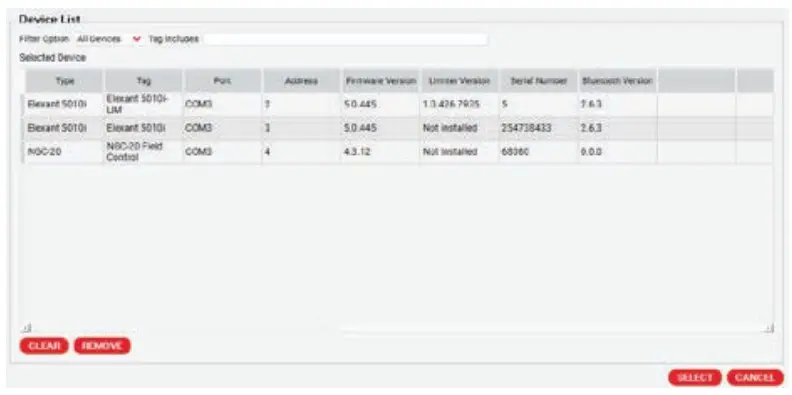Sort by the Port column header
Viewport: 792px width, 395px height.
tap(222, 81)
